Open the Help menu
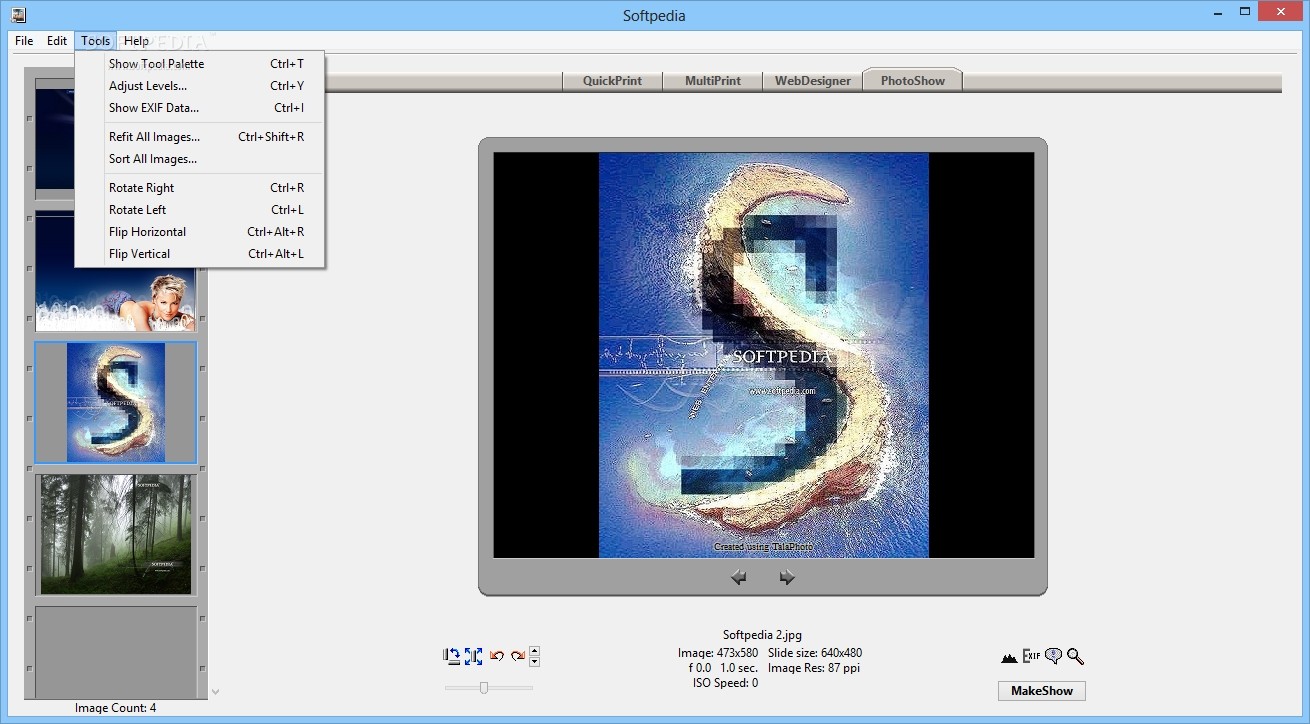Viewport: 1310px width, 724px height. 136,41
